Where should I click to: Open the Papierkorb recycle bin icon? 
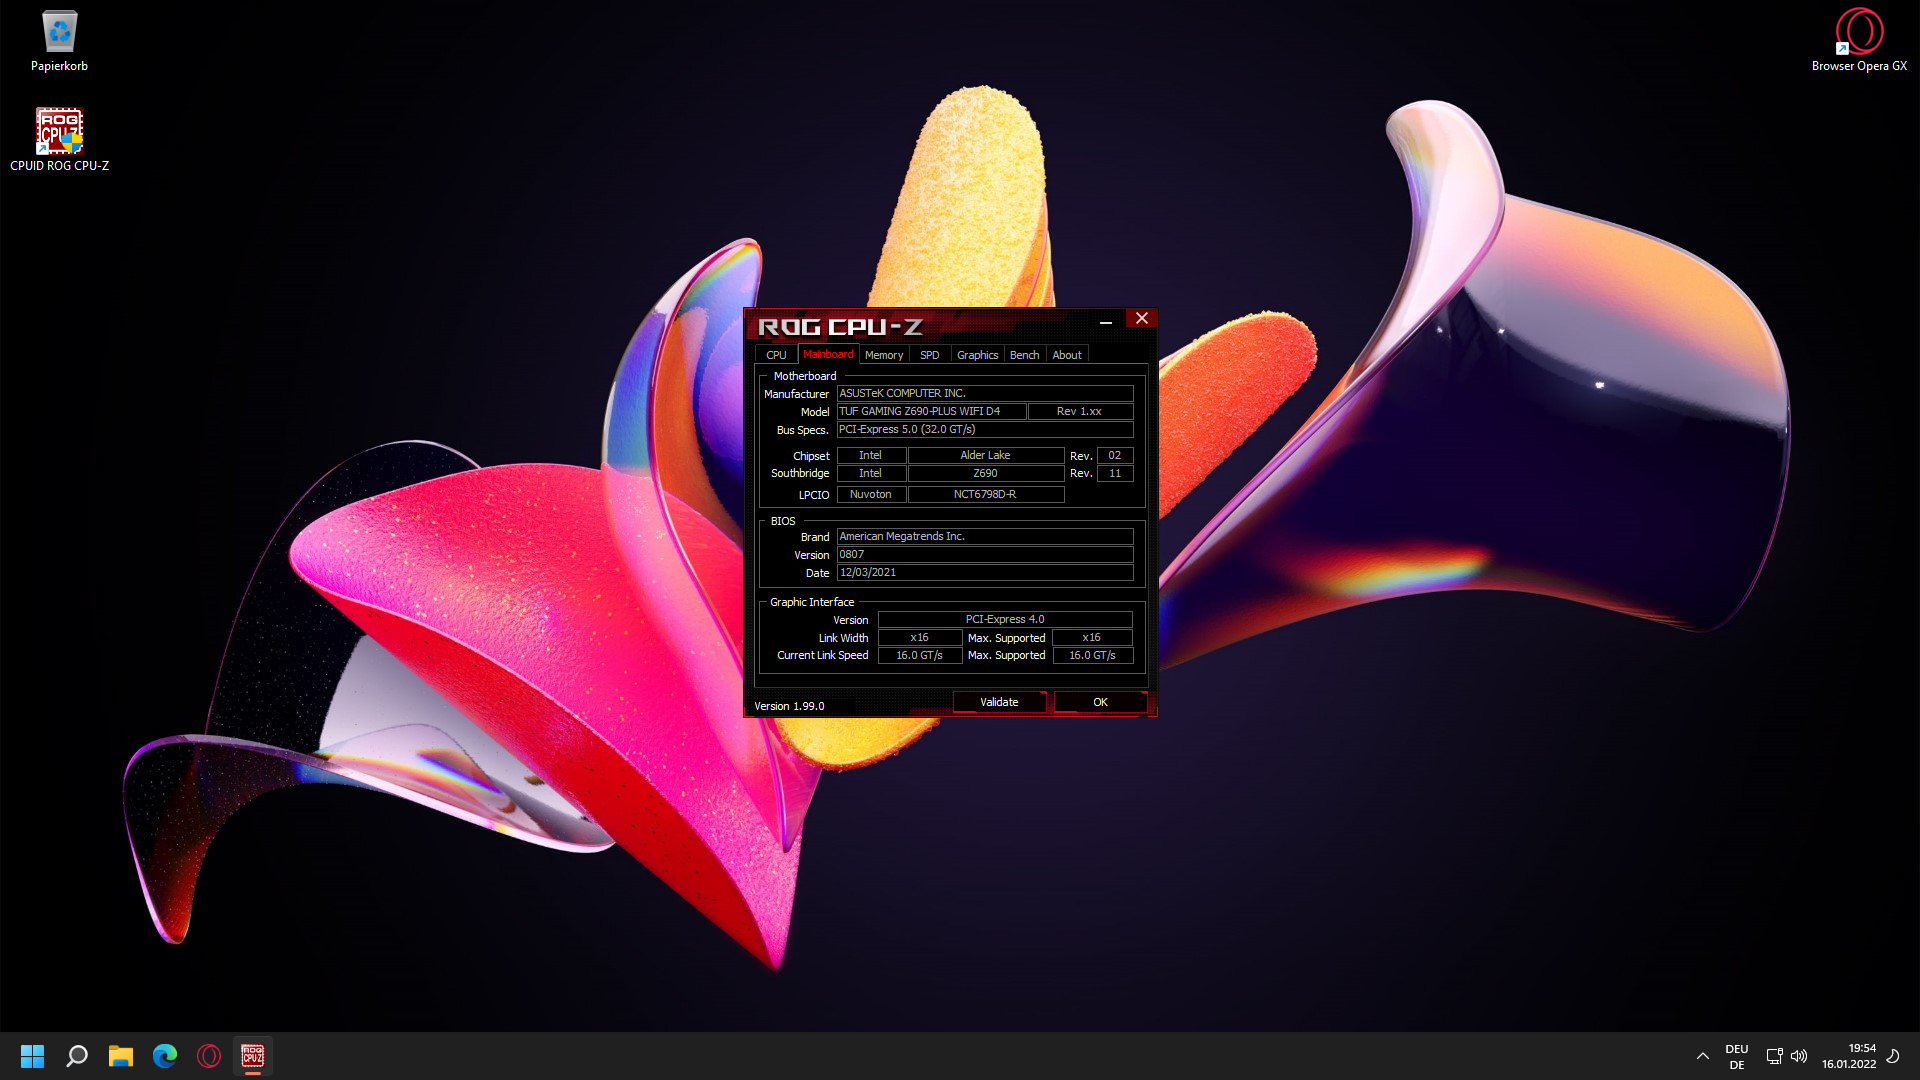tap(59, 40)
